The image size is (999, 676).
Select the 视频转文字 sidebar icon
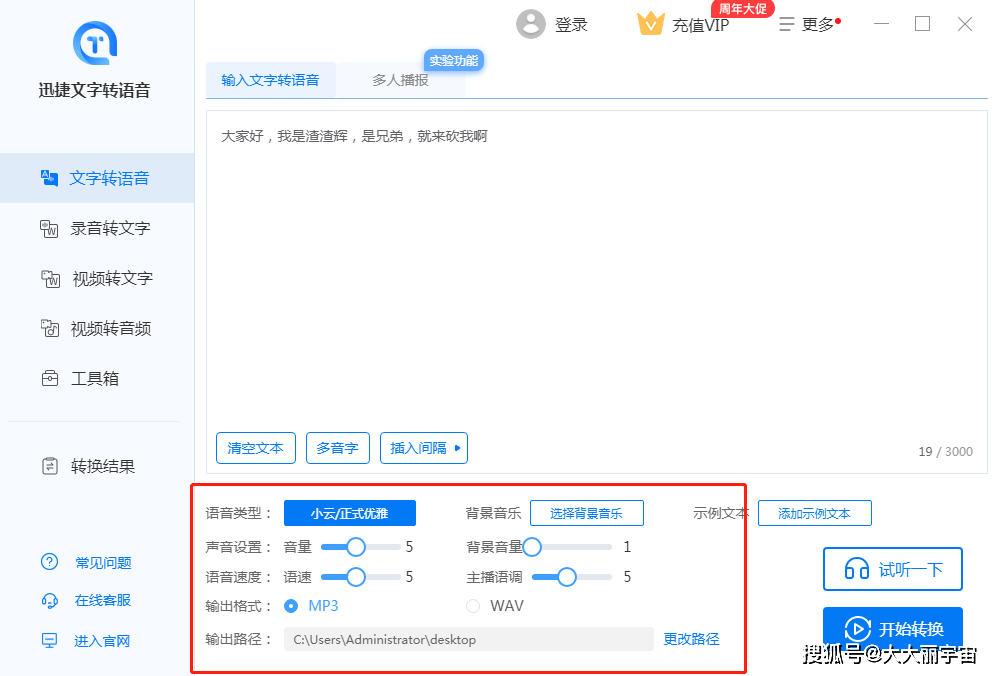(x=50, y=279)
